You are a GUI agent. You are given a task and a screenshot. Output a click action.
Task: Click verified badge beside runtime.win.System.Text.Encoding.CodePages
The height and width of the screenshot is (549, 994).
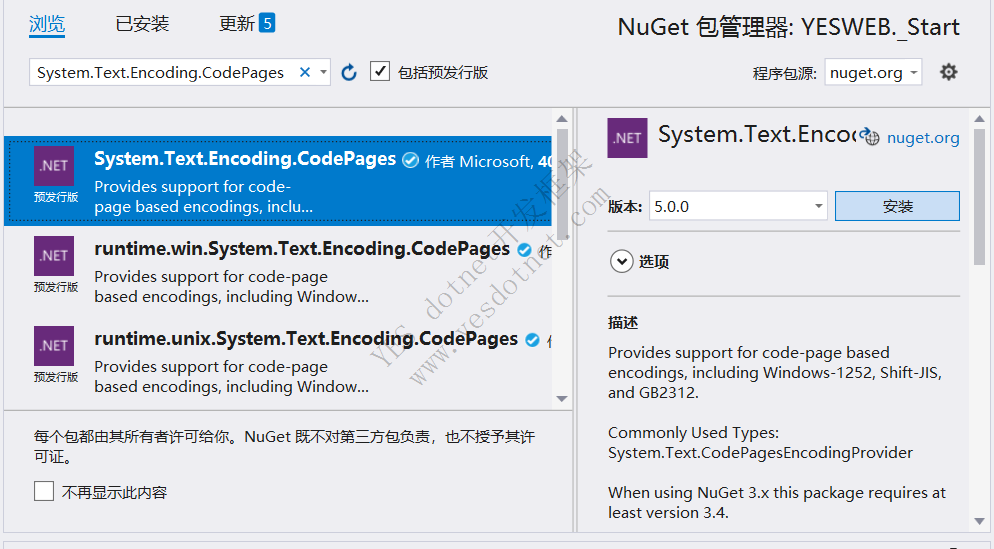pyautogui.click(x=524, y=250)
